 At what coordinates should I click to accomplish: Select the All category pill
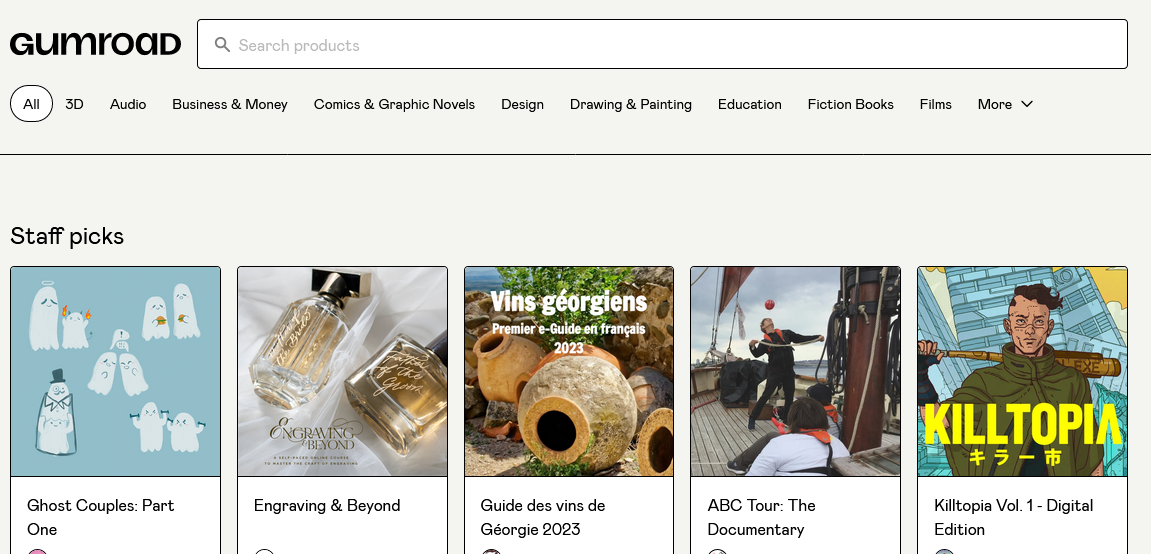(32, 103)
